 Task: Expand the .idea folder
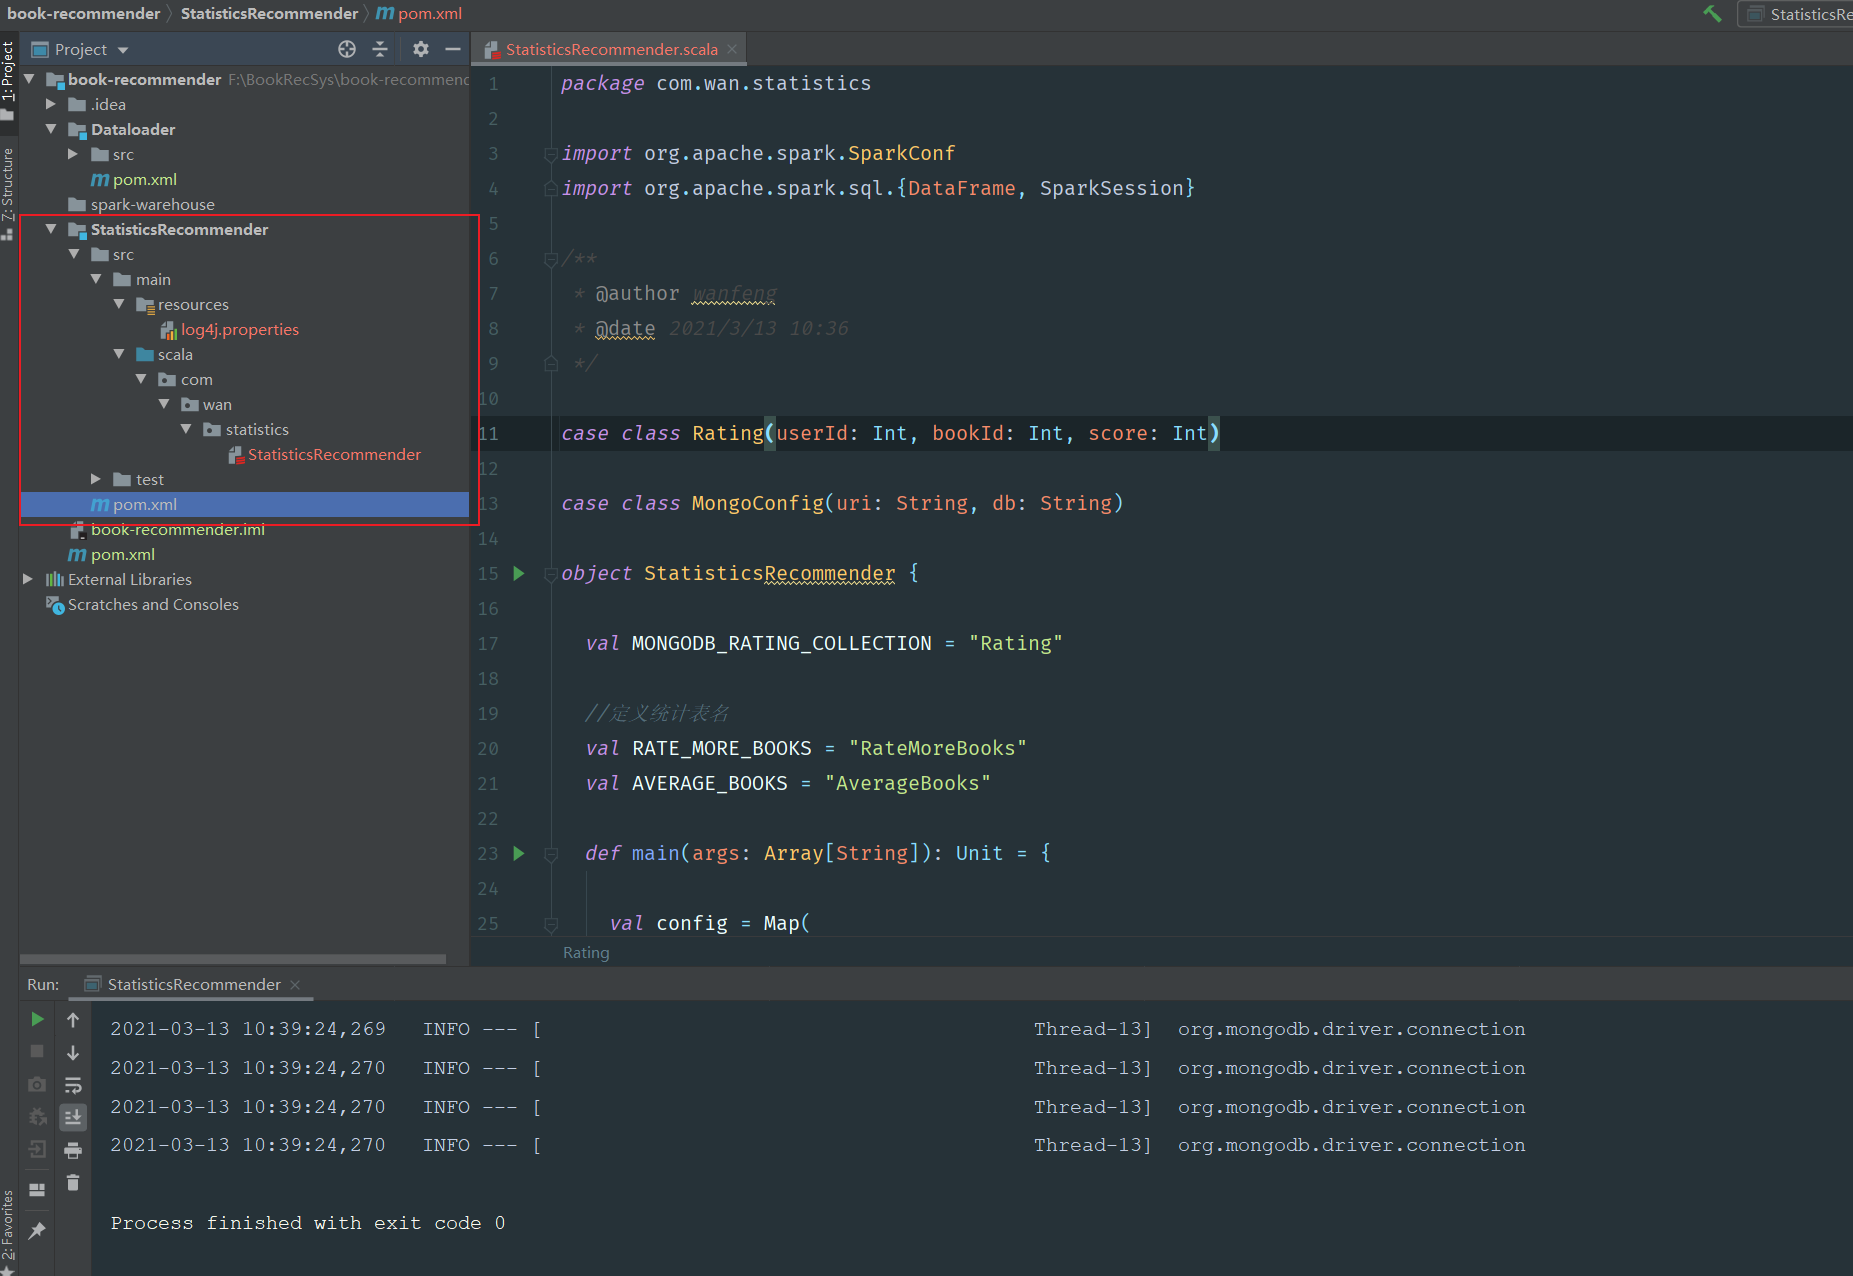click(x=51, y=104)
